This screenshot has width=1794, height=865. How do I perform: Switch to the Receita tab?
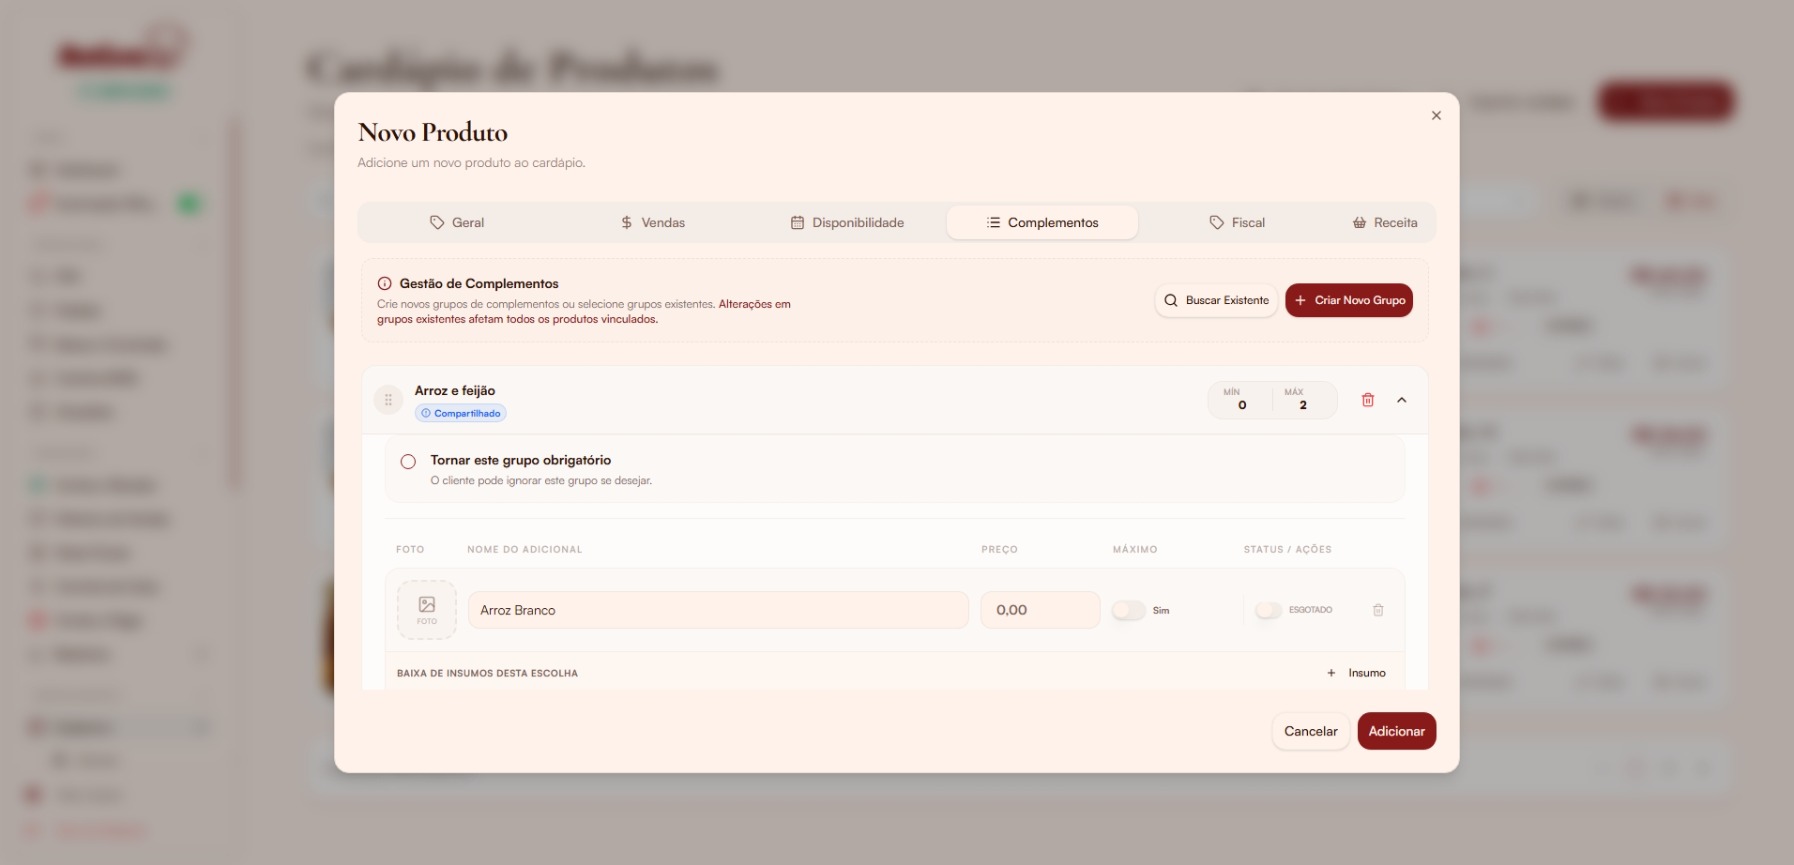point(1385,222)
